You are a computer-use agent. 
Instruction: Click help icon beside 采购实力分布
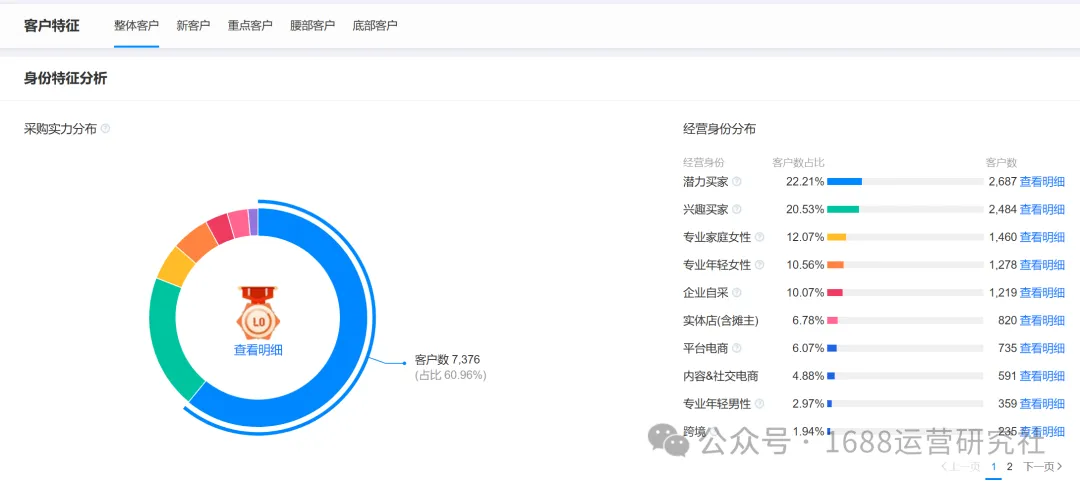click(106, 129)
